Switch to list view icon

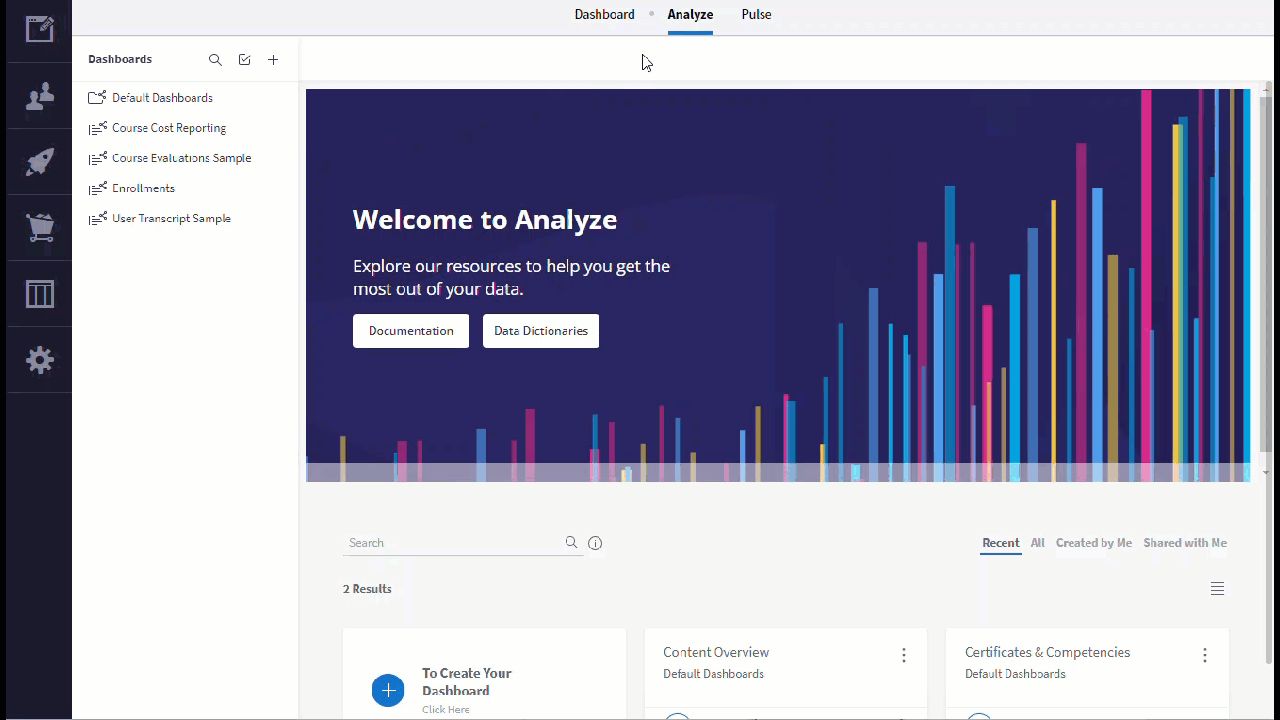(x=1217, y=589)
